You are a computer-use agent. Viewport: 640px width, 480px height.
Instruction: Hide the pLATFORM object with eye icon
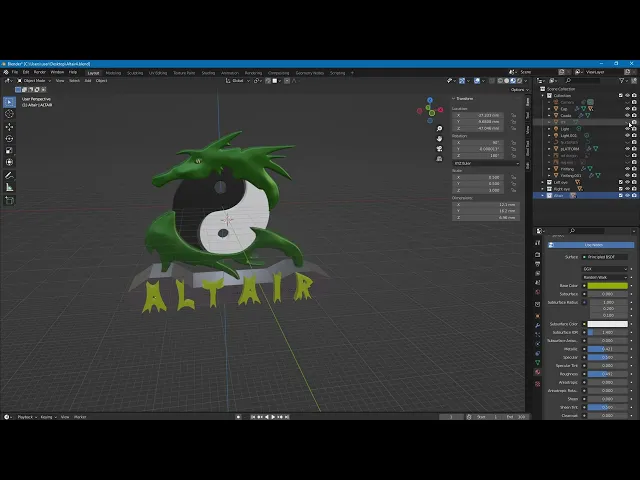627,149
